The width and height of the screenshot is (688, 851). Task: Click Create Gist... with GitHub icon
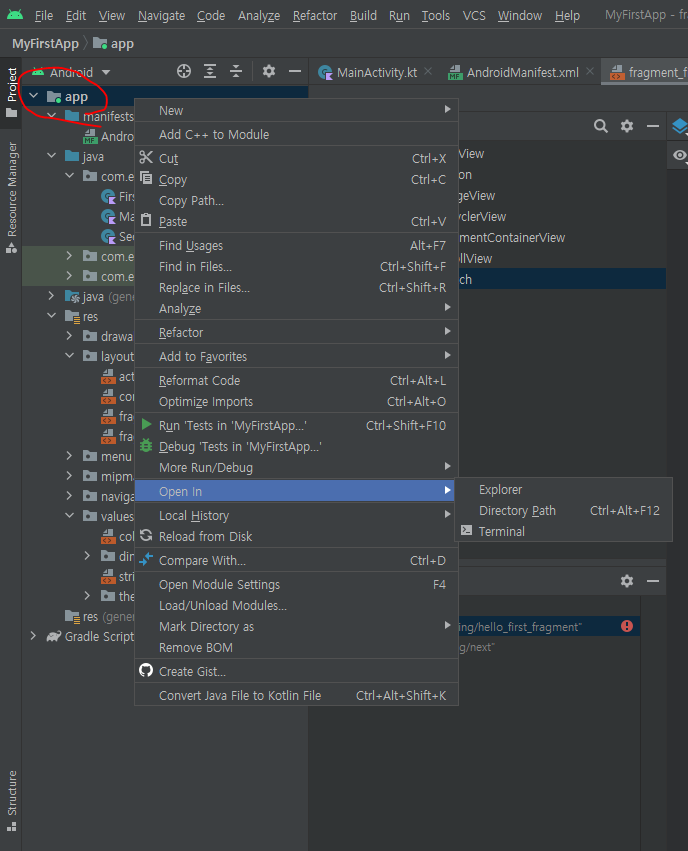tap(296, 671)
